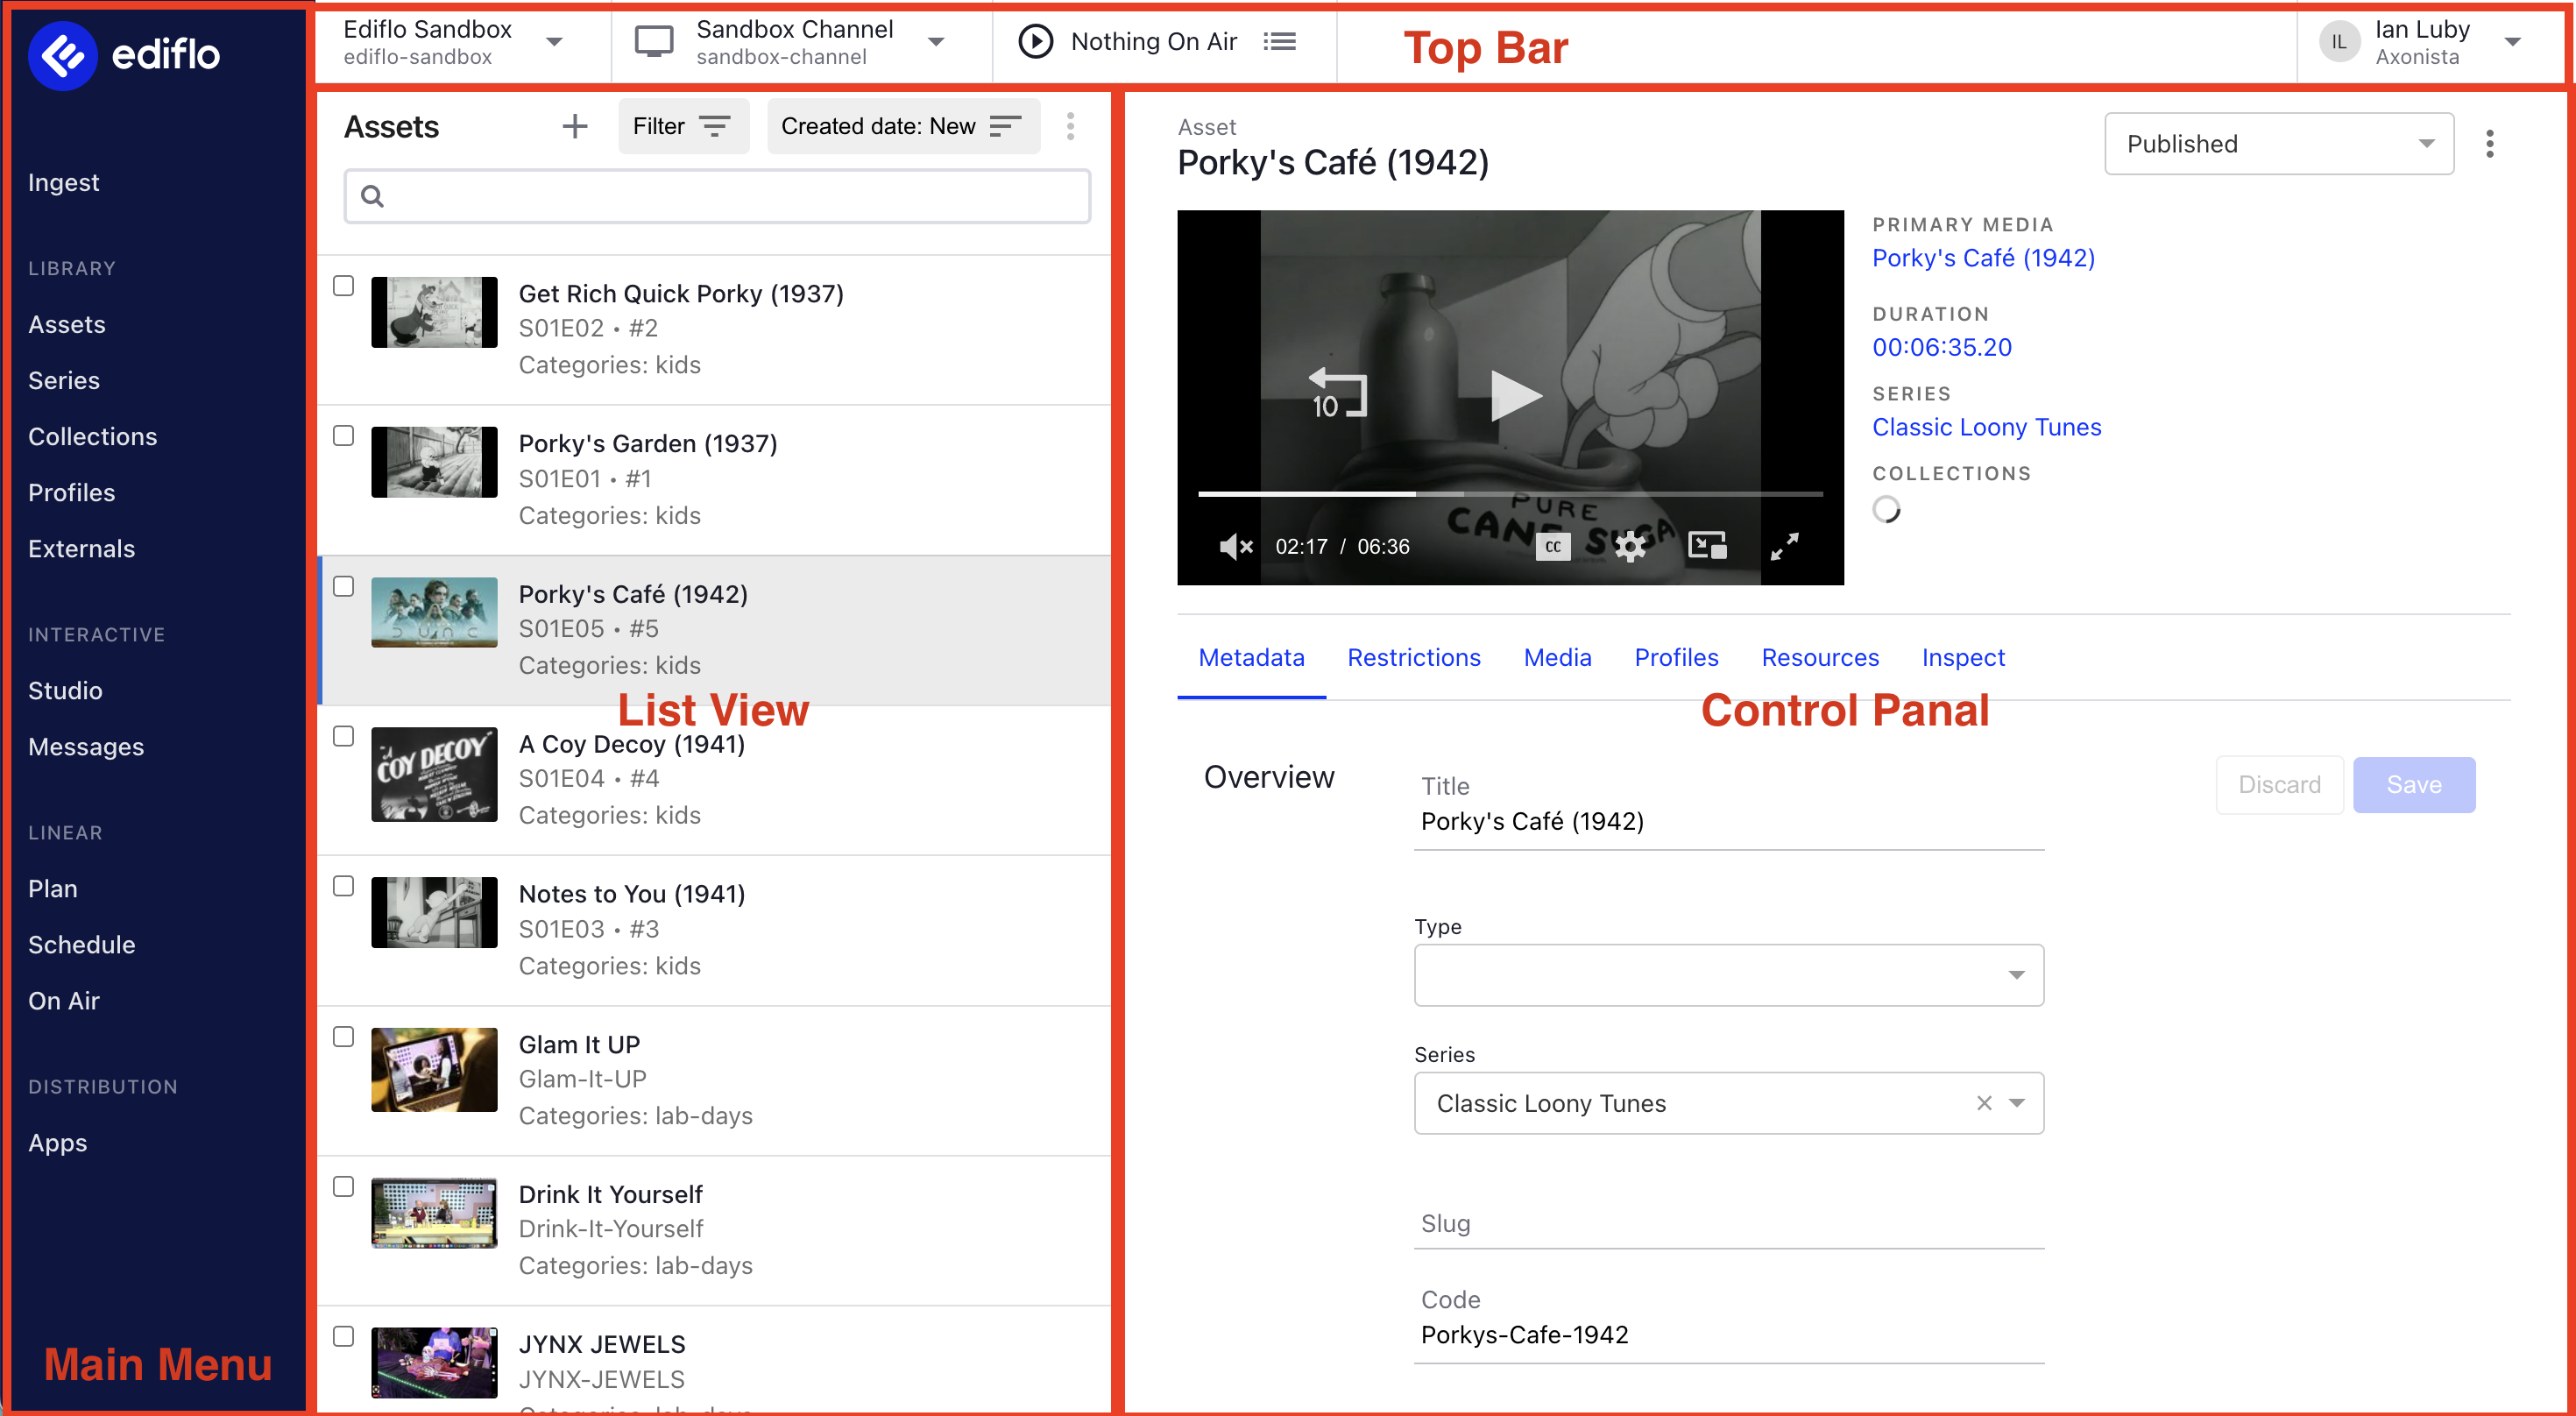Screen dimensions: 2576x1416
Task: Select Porky's Café (1942) checkbox
Action: [343, 586]
